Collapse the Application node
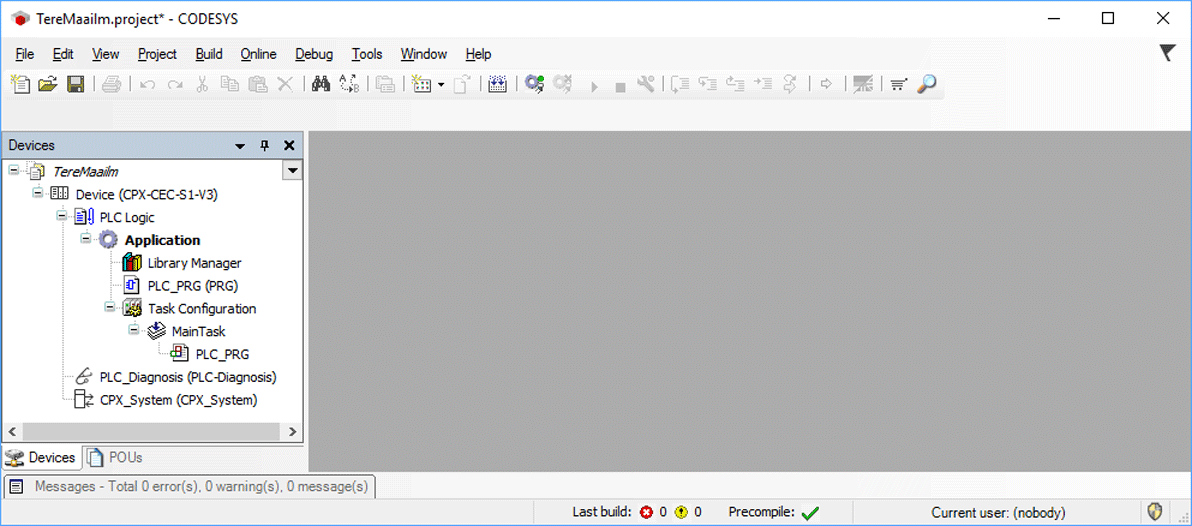 point(86,238)
